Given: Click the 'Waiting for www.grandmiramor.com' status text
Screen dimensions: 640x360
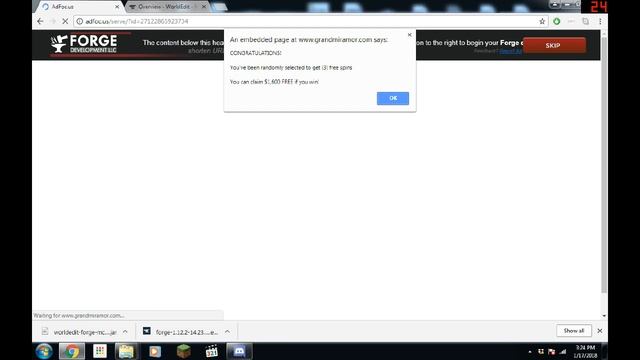Looking at the screenshot, I should click(79, 316).
